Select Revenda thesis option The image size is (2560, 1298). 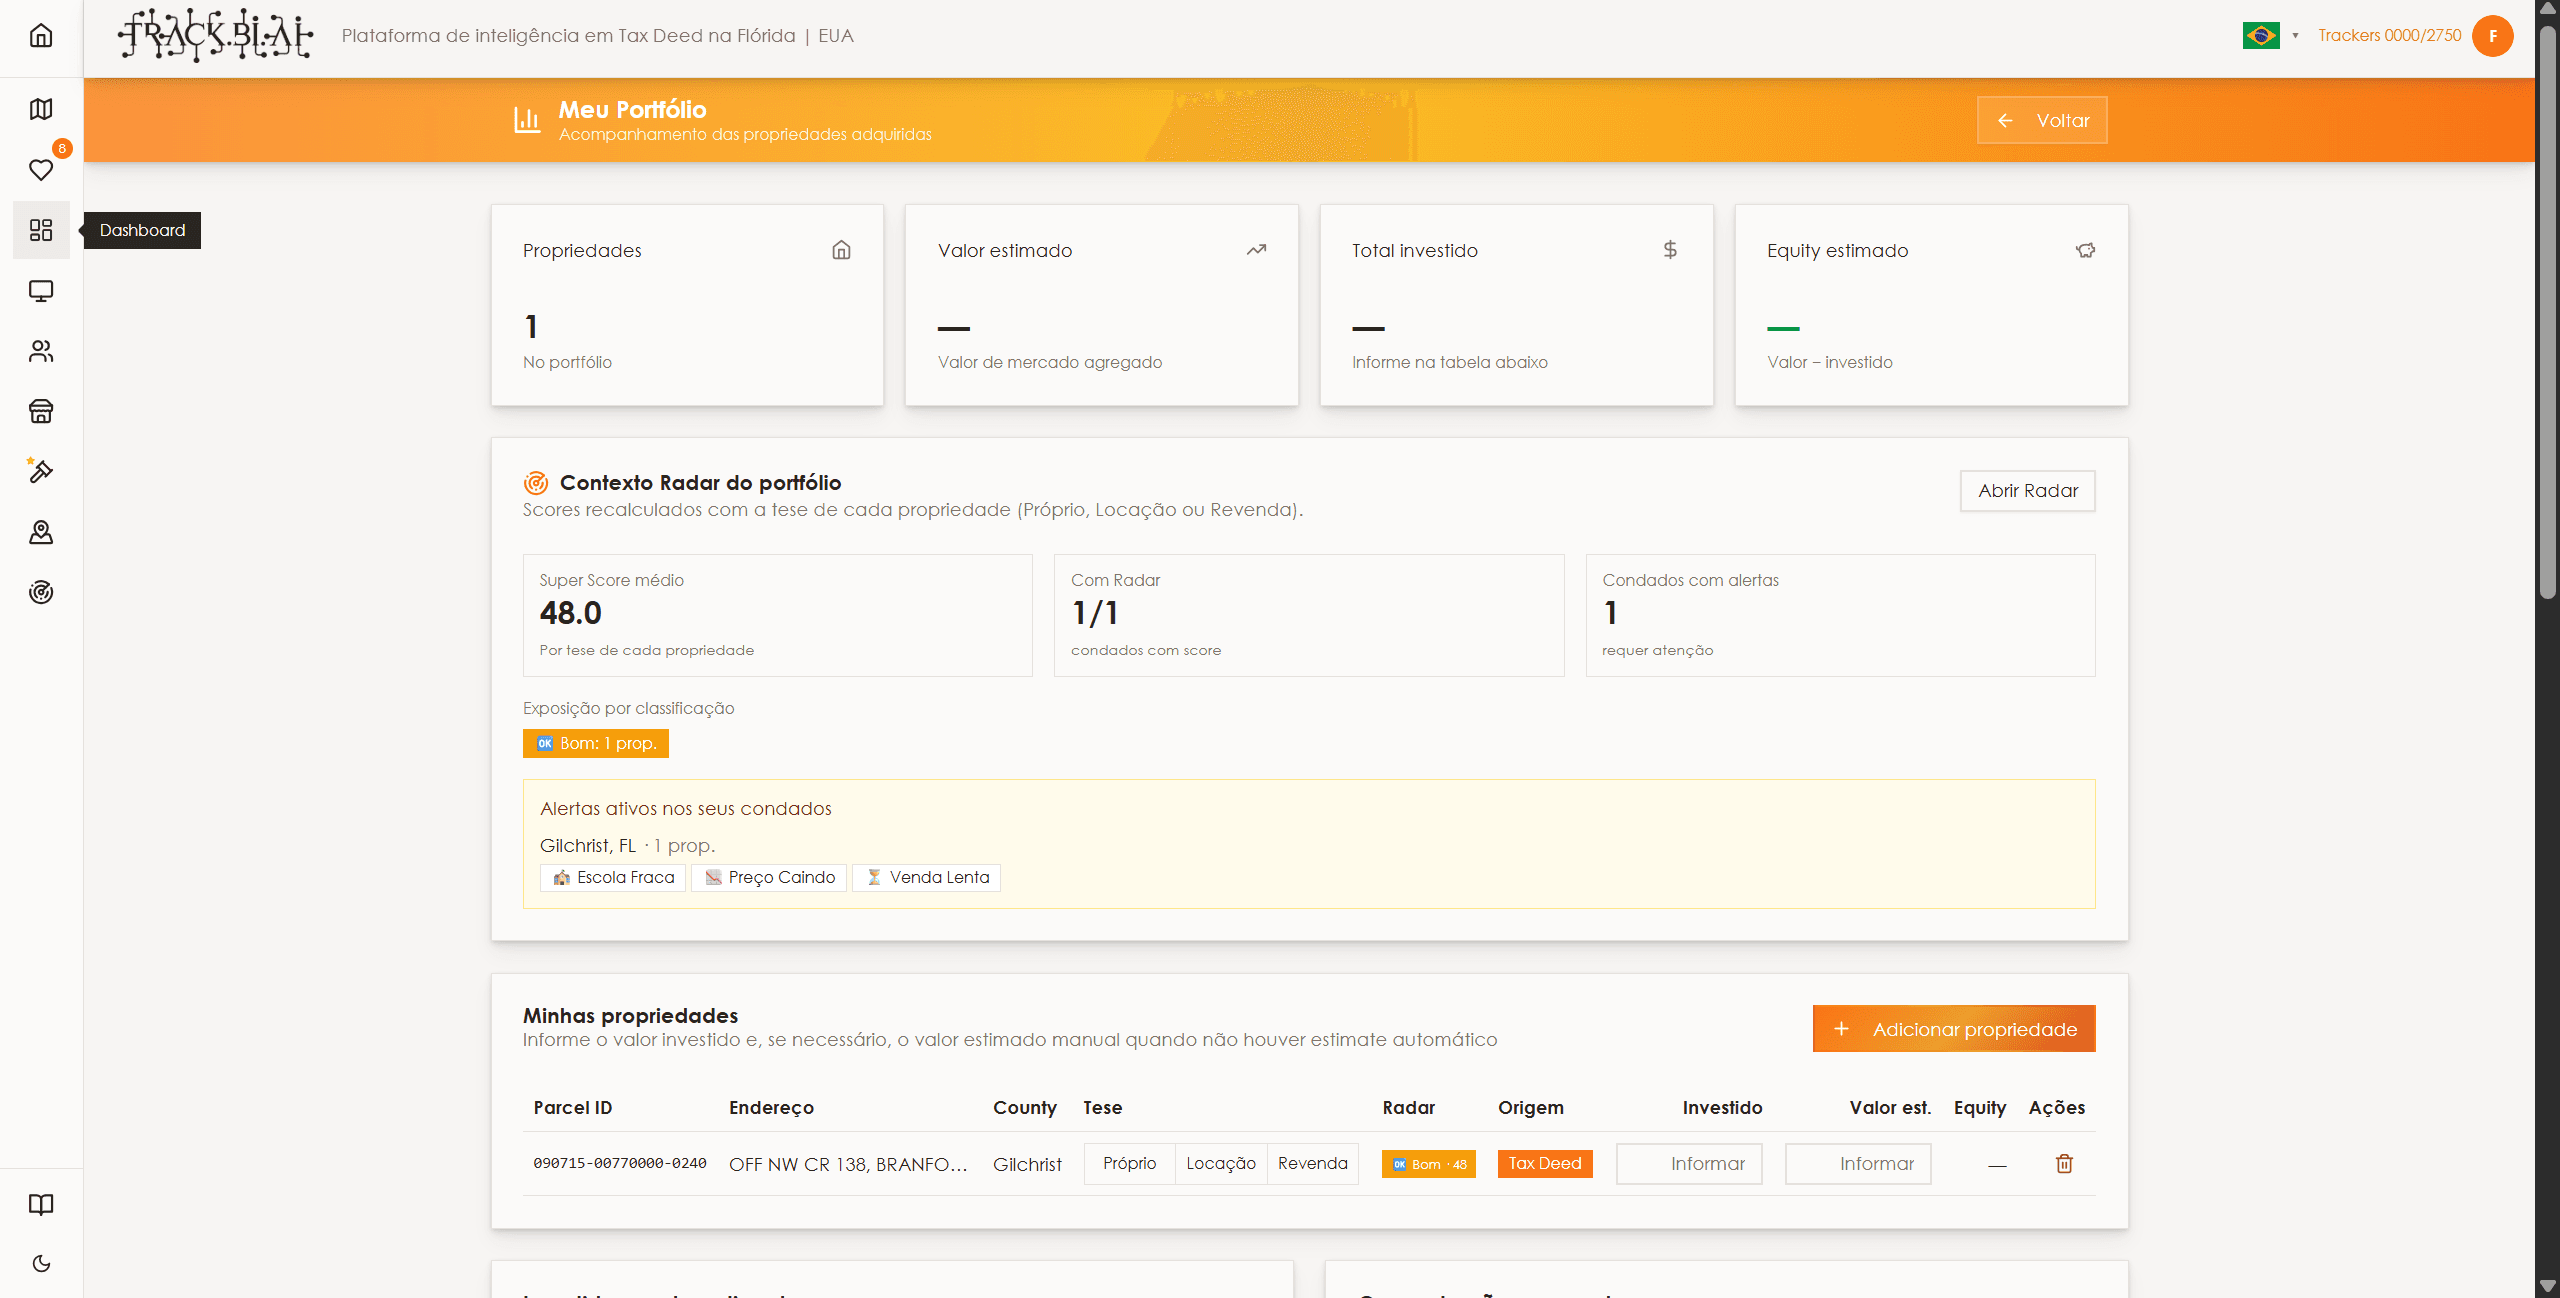coord(1312,1163)
